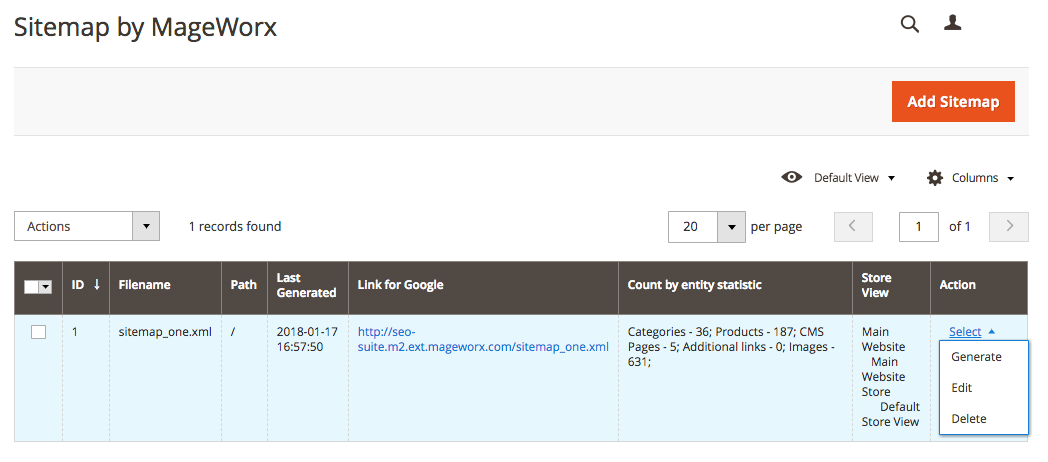
Task: Click the eye icon beside Default View
Action: (x=791, y=177)
